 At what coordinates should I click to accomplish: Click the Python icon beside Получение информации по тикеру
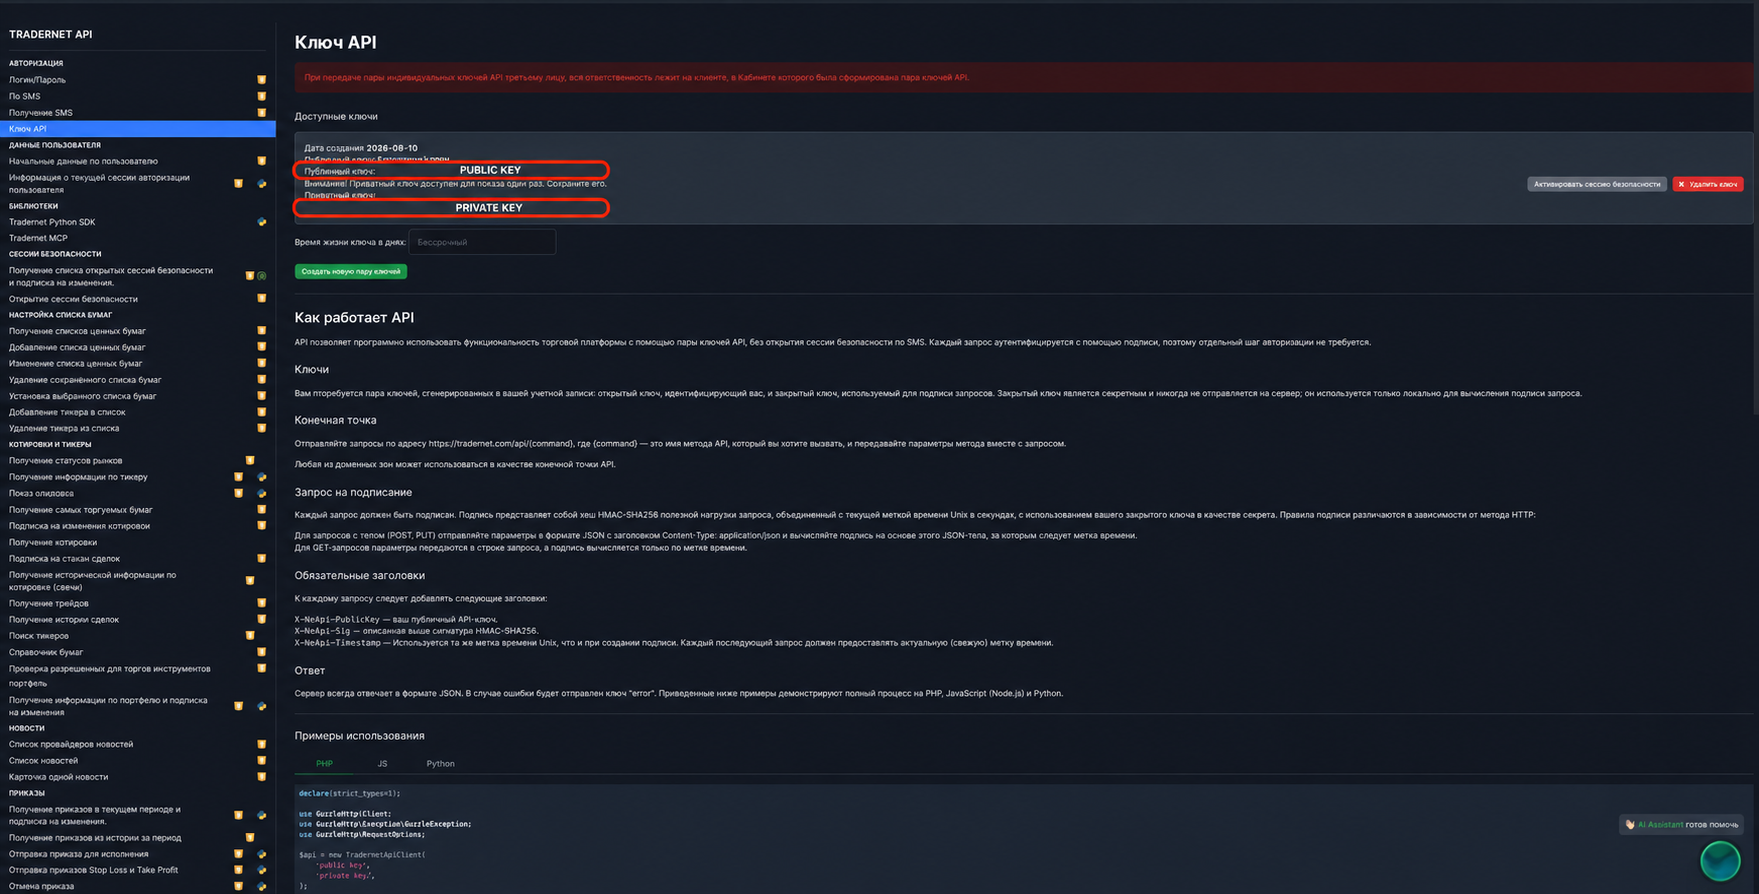tap(262, 477)
